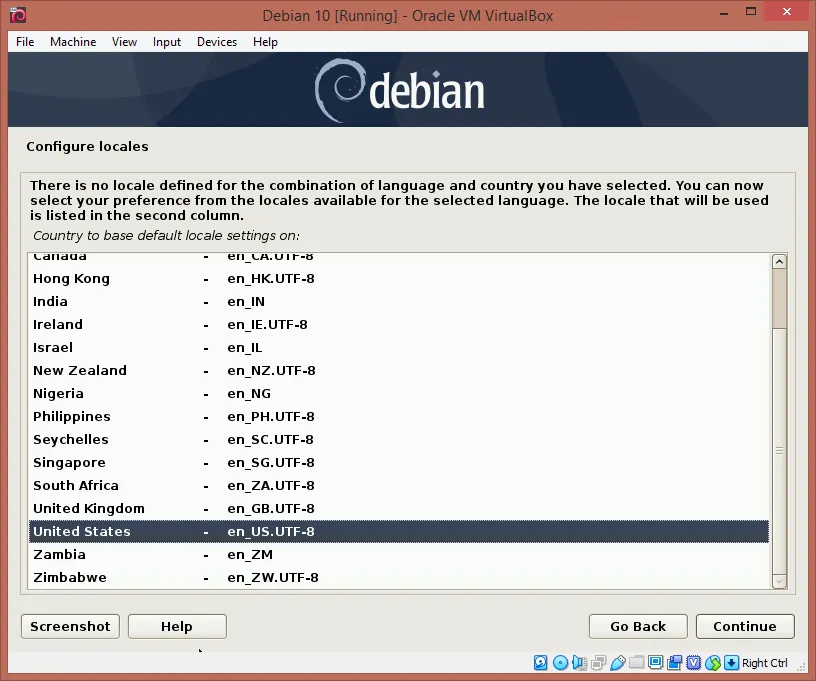Select India en_IN locale row
The height and width of the screenshot is (681, 816).
point(399,302)
